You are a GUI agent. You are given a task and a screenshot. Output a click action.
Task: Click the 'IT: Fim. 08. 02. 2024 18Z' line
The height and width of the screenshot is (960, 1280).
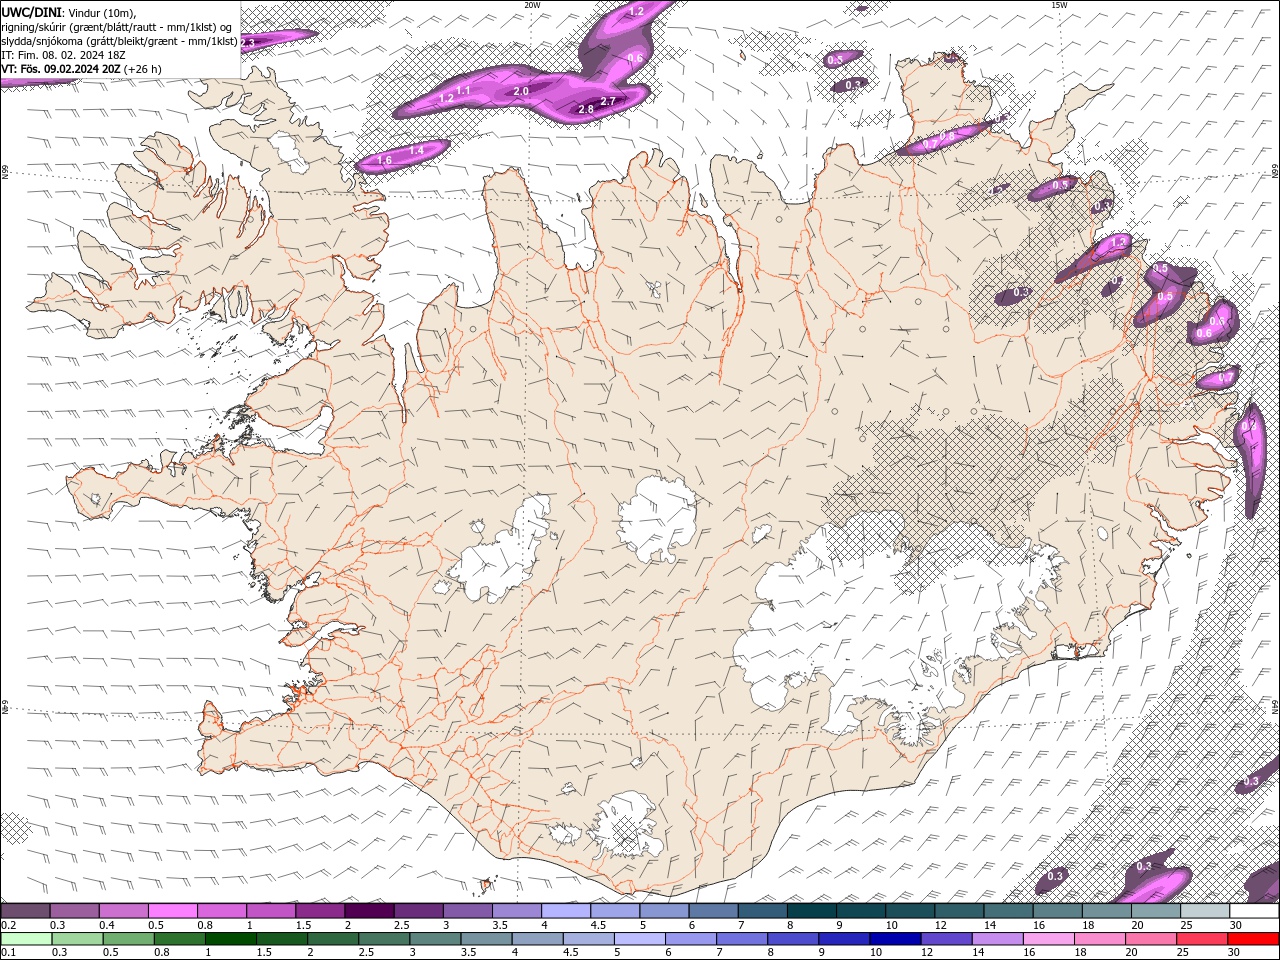point(65,55)
